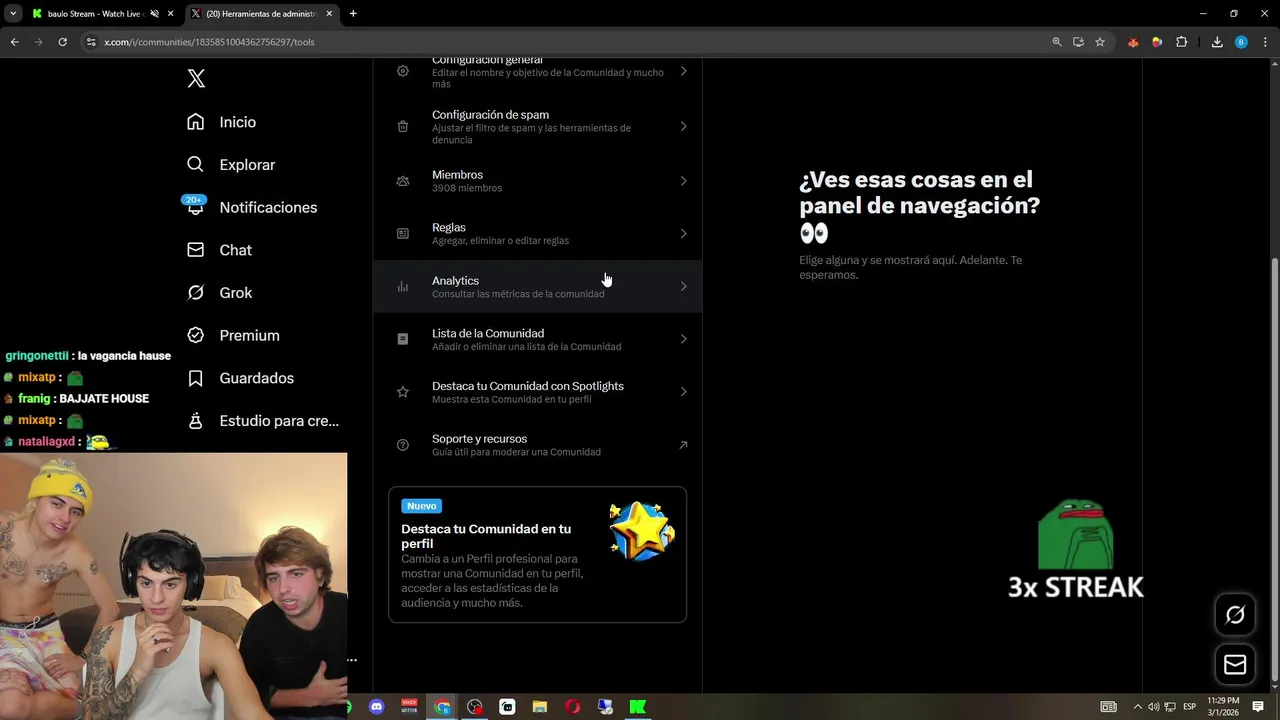Screen dimensions: 1280x720
Task: Open Reglas settings
Action: pos(538,234)
